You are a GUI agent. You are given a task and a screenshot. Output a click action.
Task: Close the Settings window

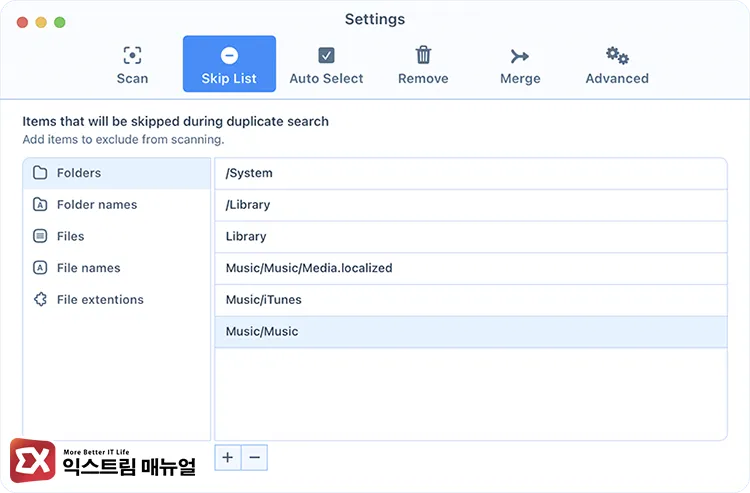click(x=22, y=22)
